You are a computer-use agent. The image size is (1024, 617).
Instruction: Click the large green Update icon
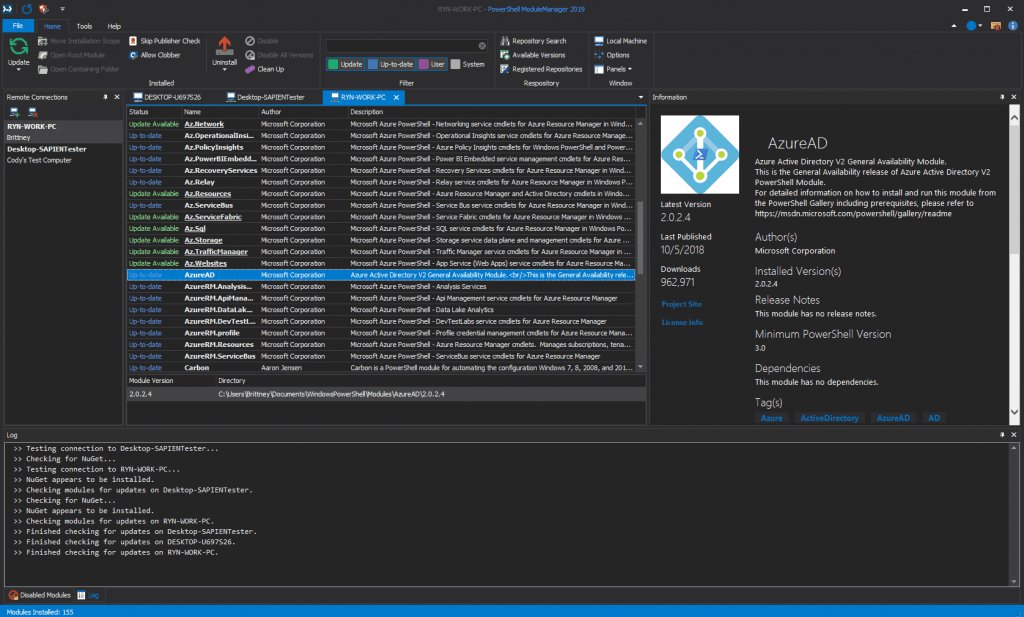pyautogui.click(x=18, y=46)
